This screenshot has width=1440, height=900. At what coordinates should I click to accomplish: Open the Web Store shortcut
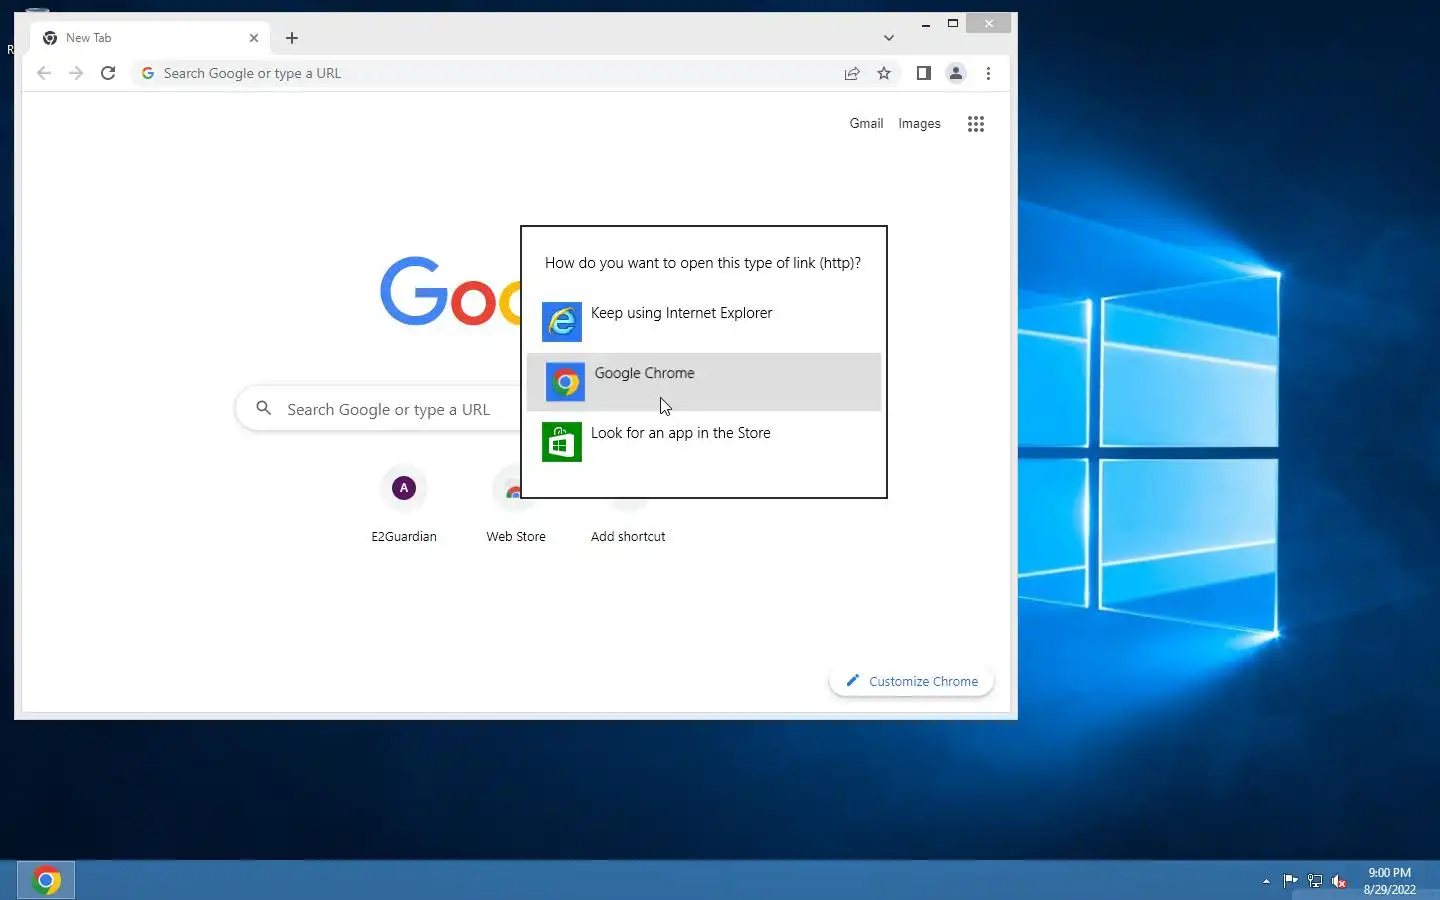point(516,505)
